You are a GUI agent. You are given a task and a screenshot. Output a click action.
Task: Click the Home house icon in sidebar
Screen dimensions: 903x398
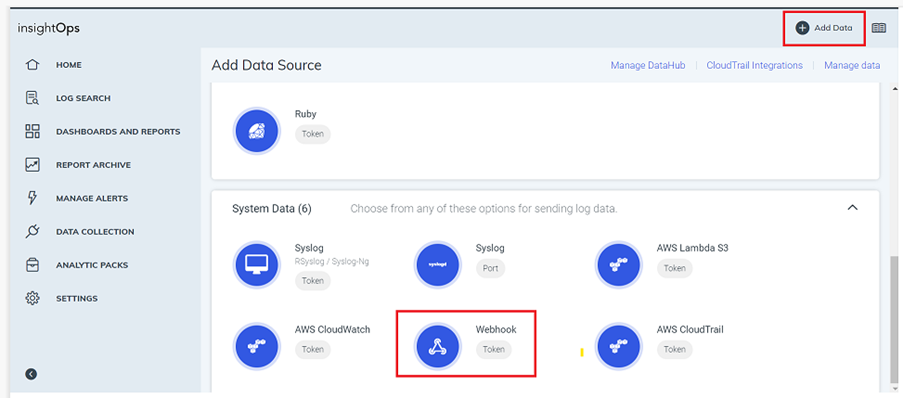tap(32, 65)
